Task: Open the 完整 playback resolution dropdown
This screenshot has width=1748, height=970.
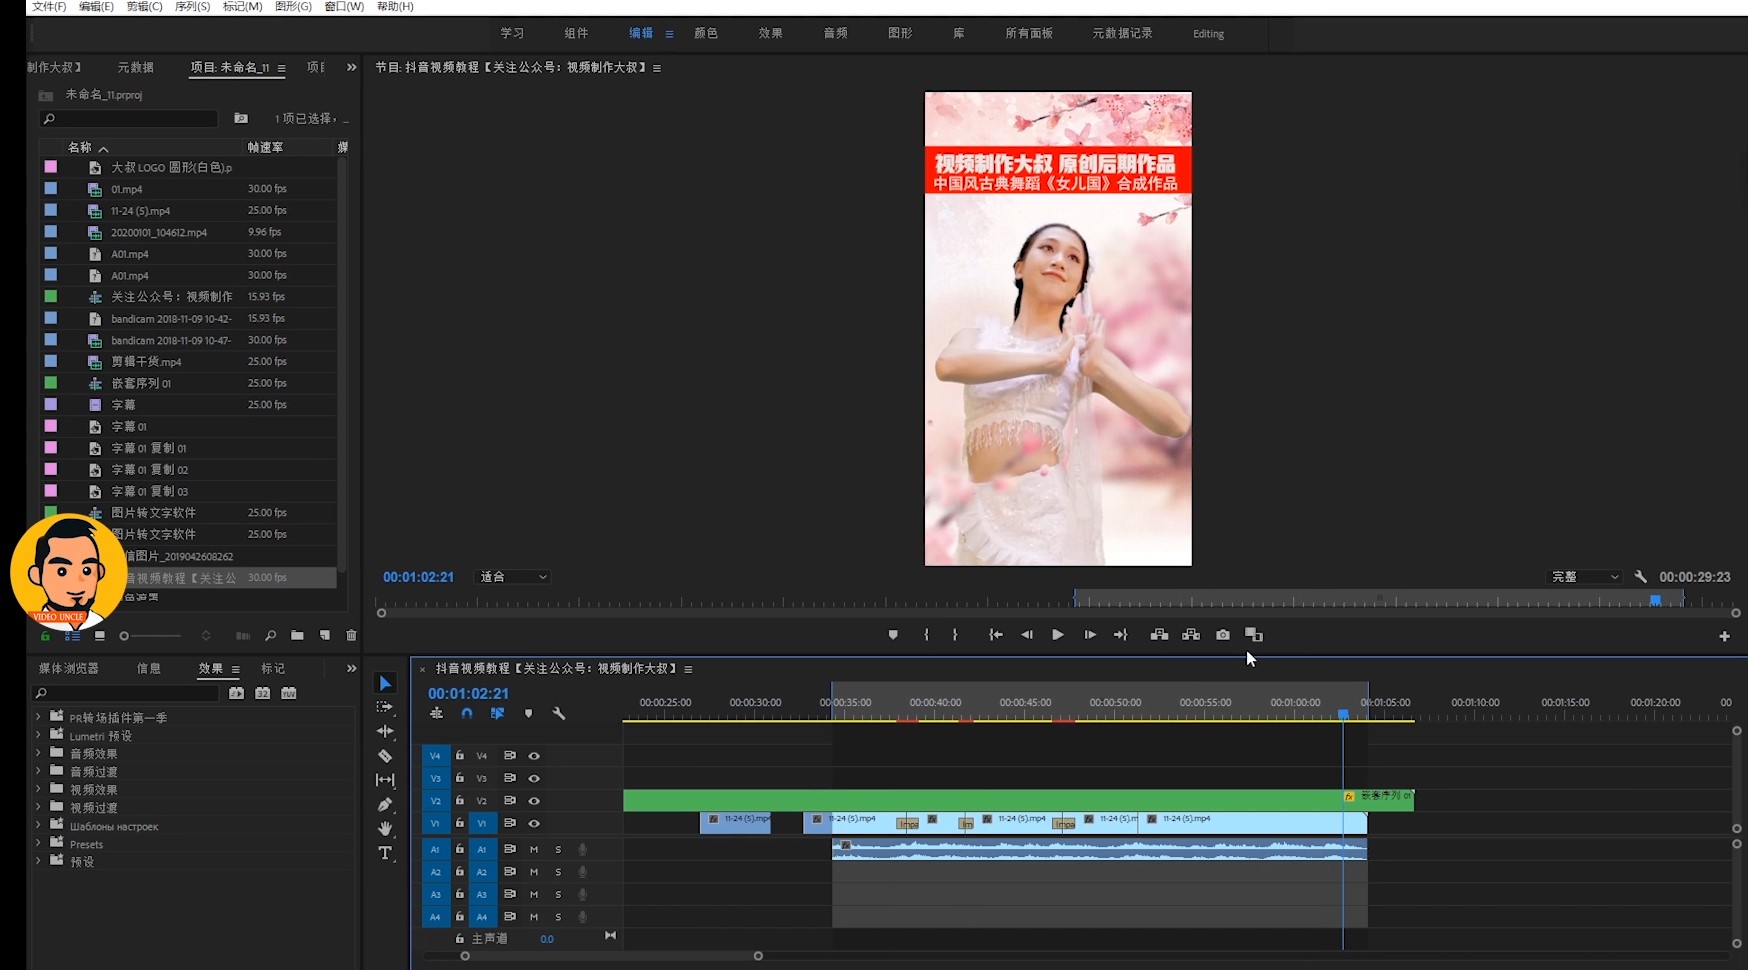Action: point(1585,577)
